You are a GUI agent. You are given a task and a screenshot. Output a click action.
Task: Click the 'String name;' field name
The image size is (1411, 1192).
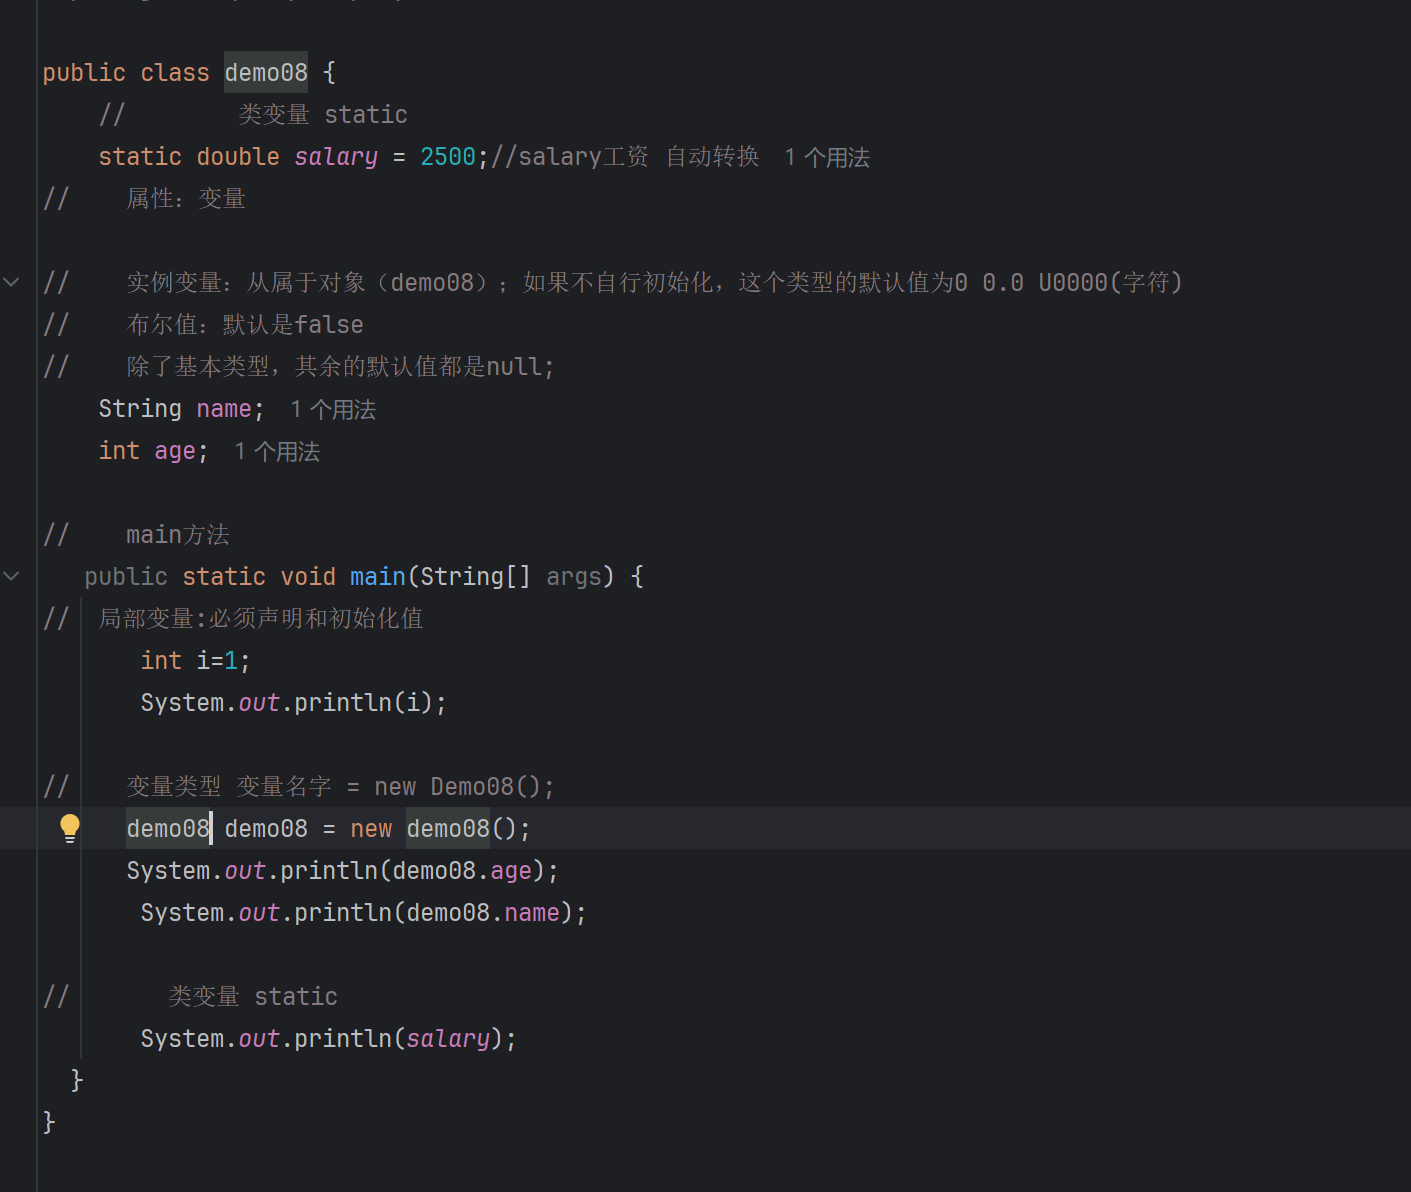click(224, 409)
